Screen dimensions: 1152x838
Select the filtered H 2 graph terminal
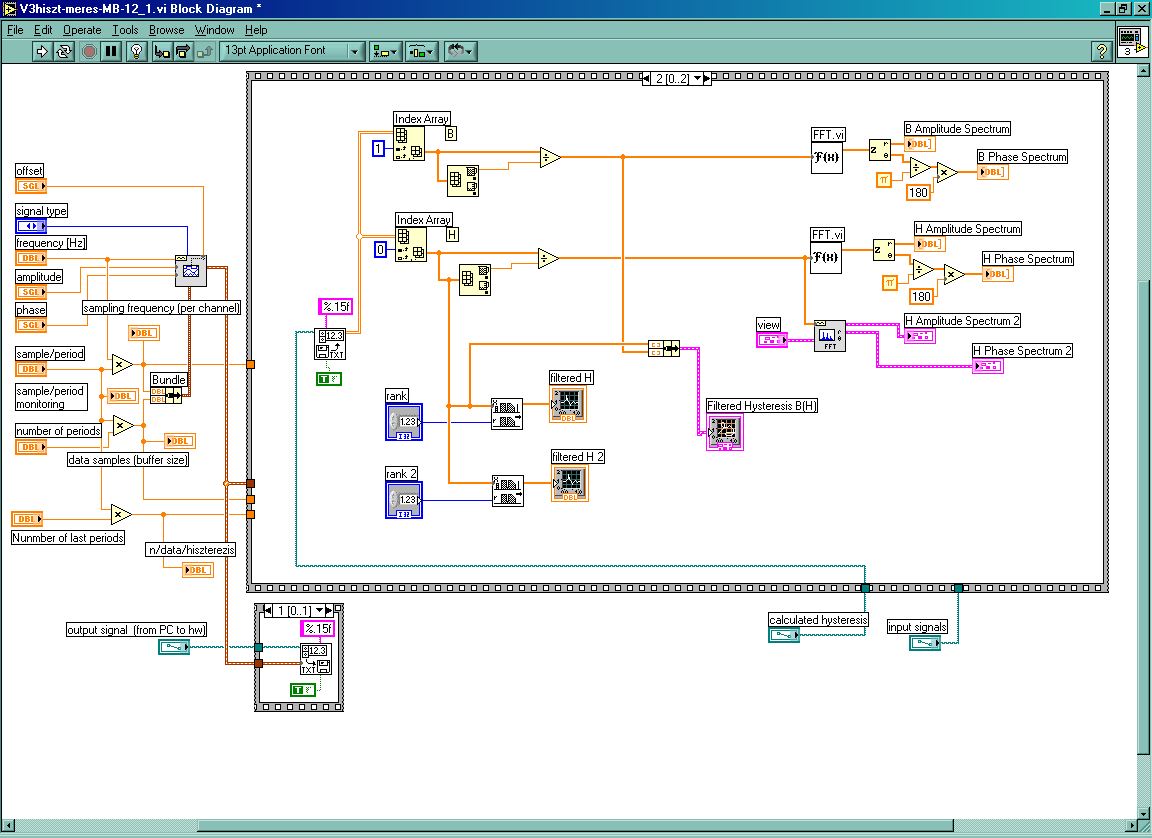(x=569, y=483)
